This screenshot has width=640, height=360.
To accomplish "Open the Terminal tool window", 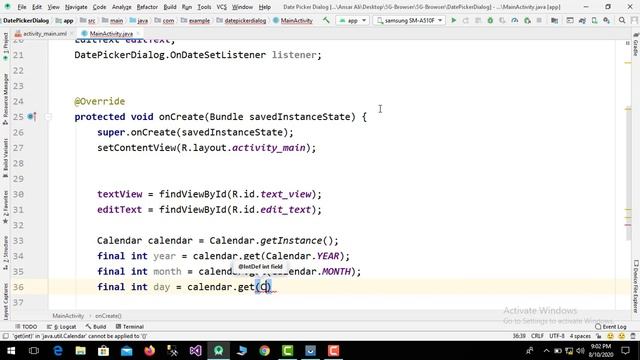I will pos(129,327).
